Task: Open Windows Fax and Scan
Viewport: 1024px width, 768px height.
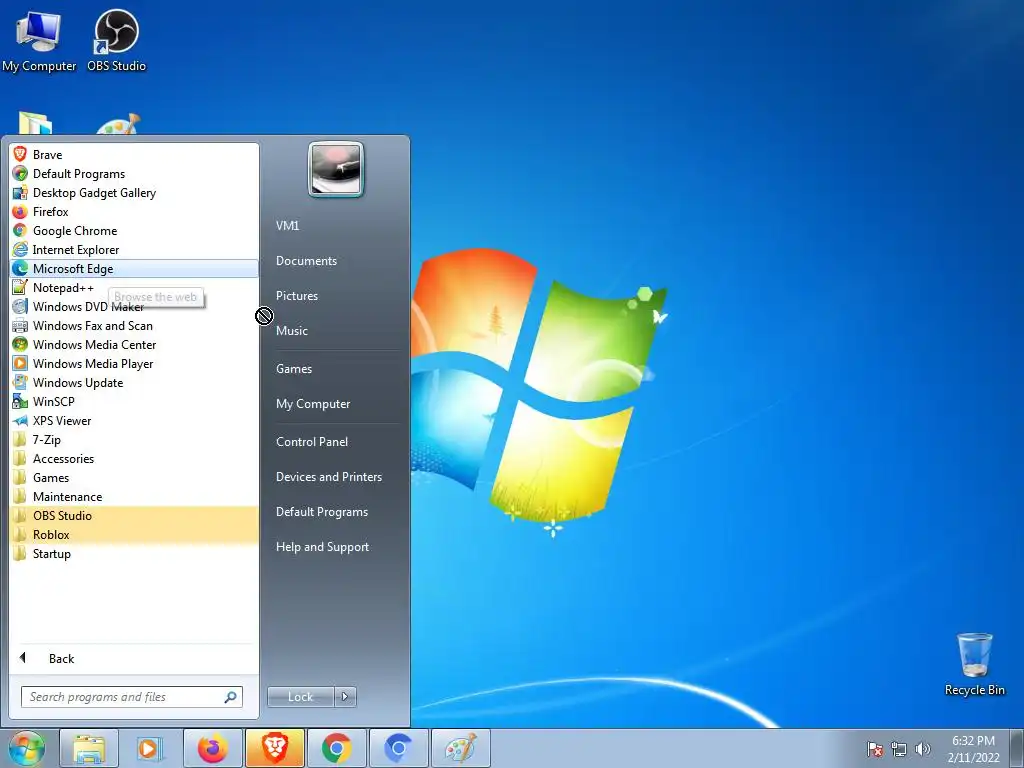Action: pyautogui.click(x=134, y=325)
